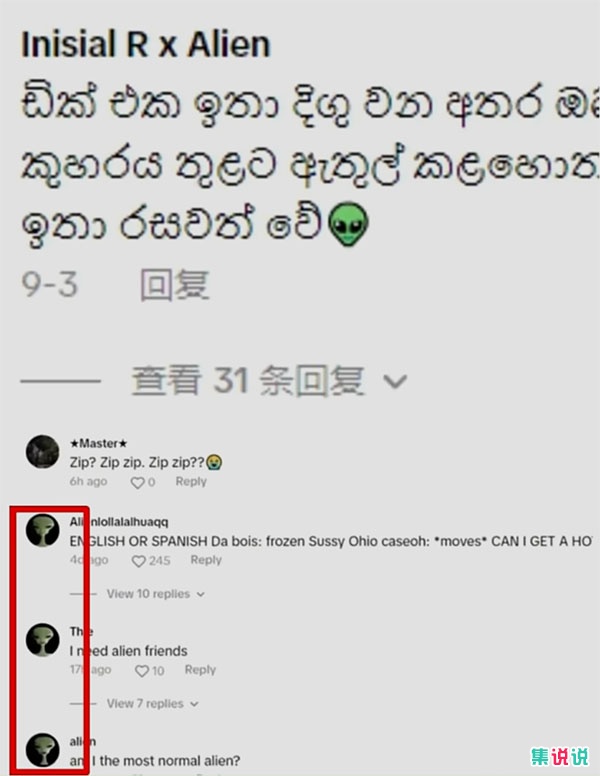The height and width of the screenshot is (776, 600).
Task: Like the Zip? Zip zip comment heart
Action: point(137,482)
